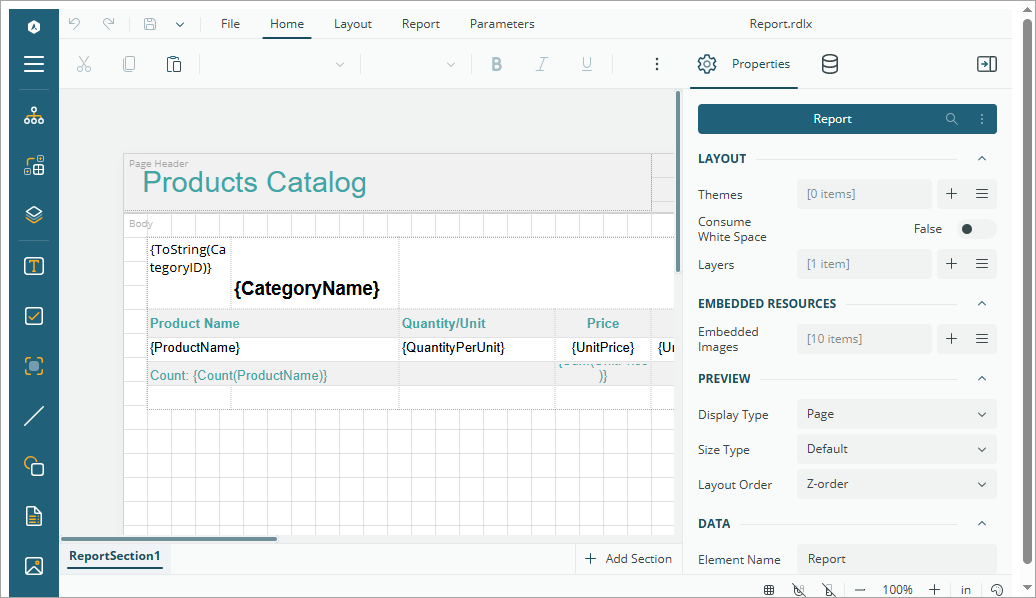This screenshot has width=1036, height=598.
Task: Collapse the Embedded Resources section
Action: [x=981, y=304]
